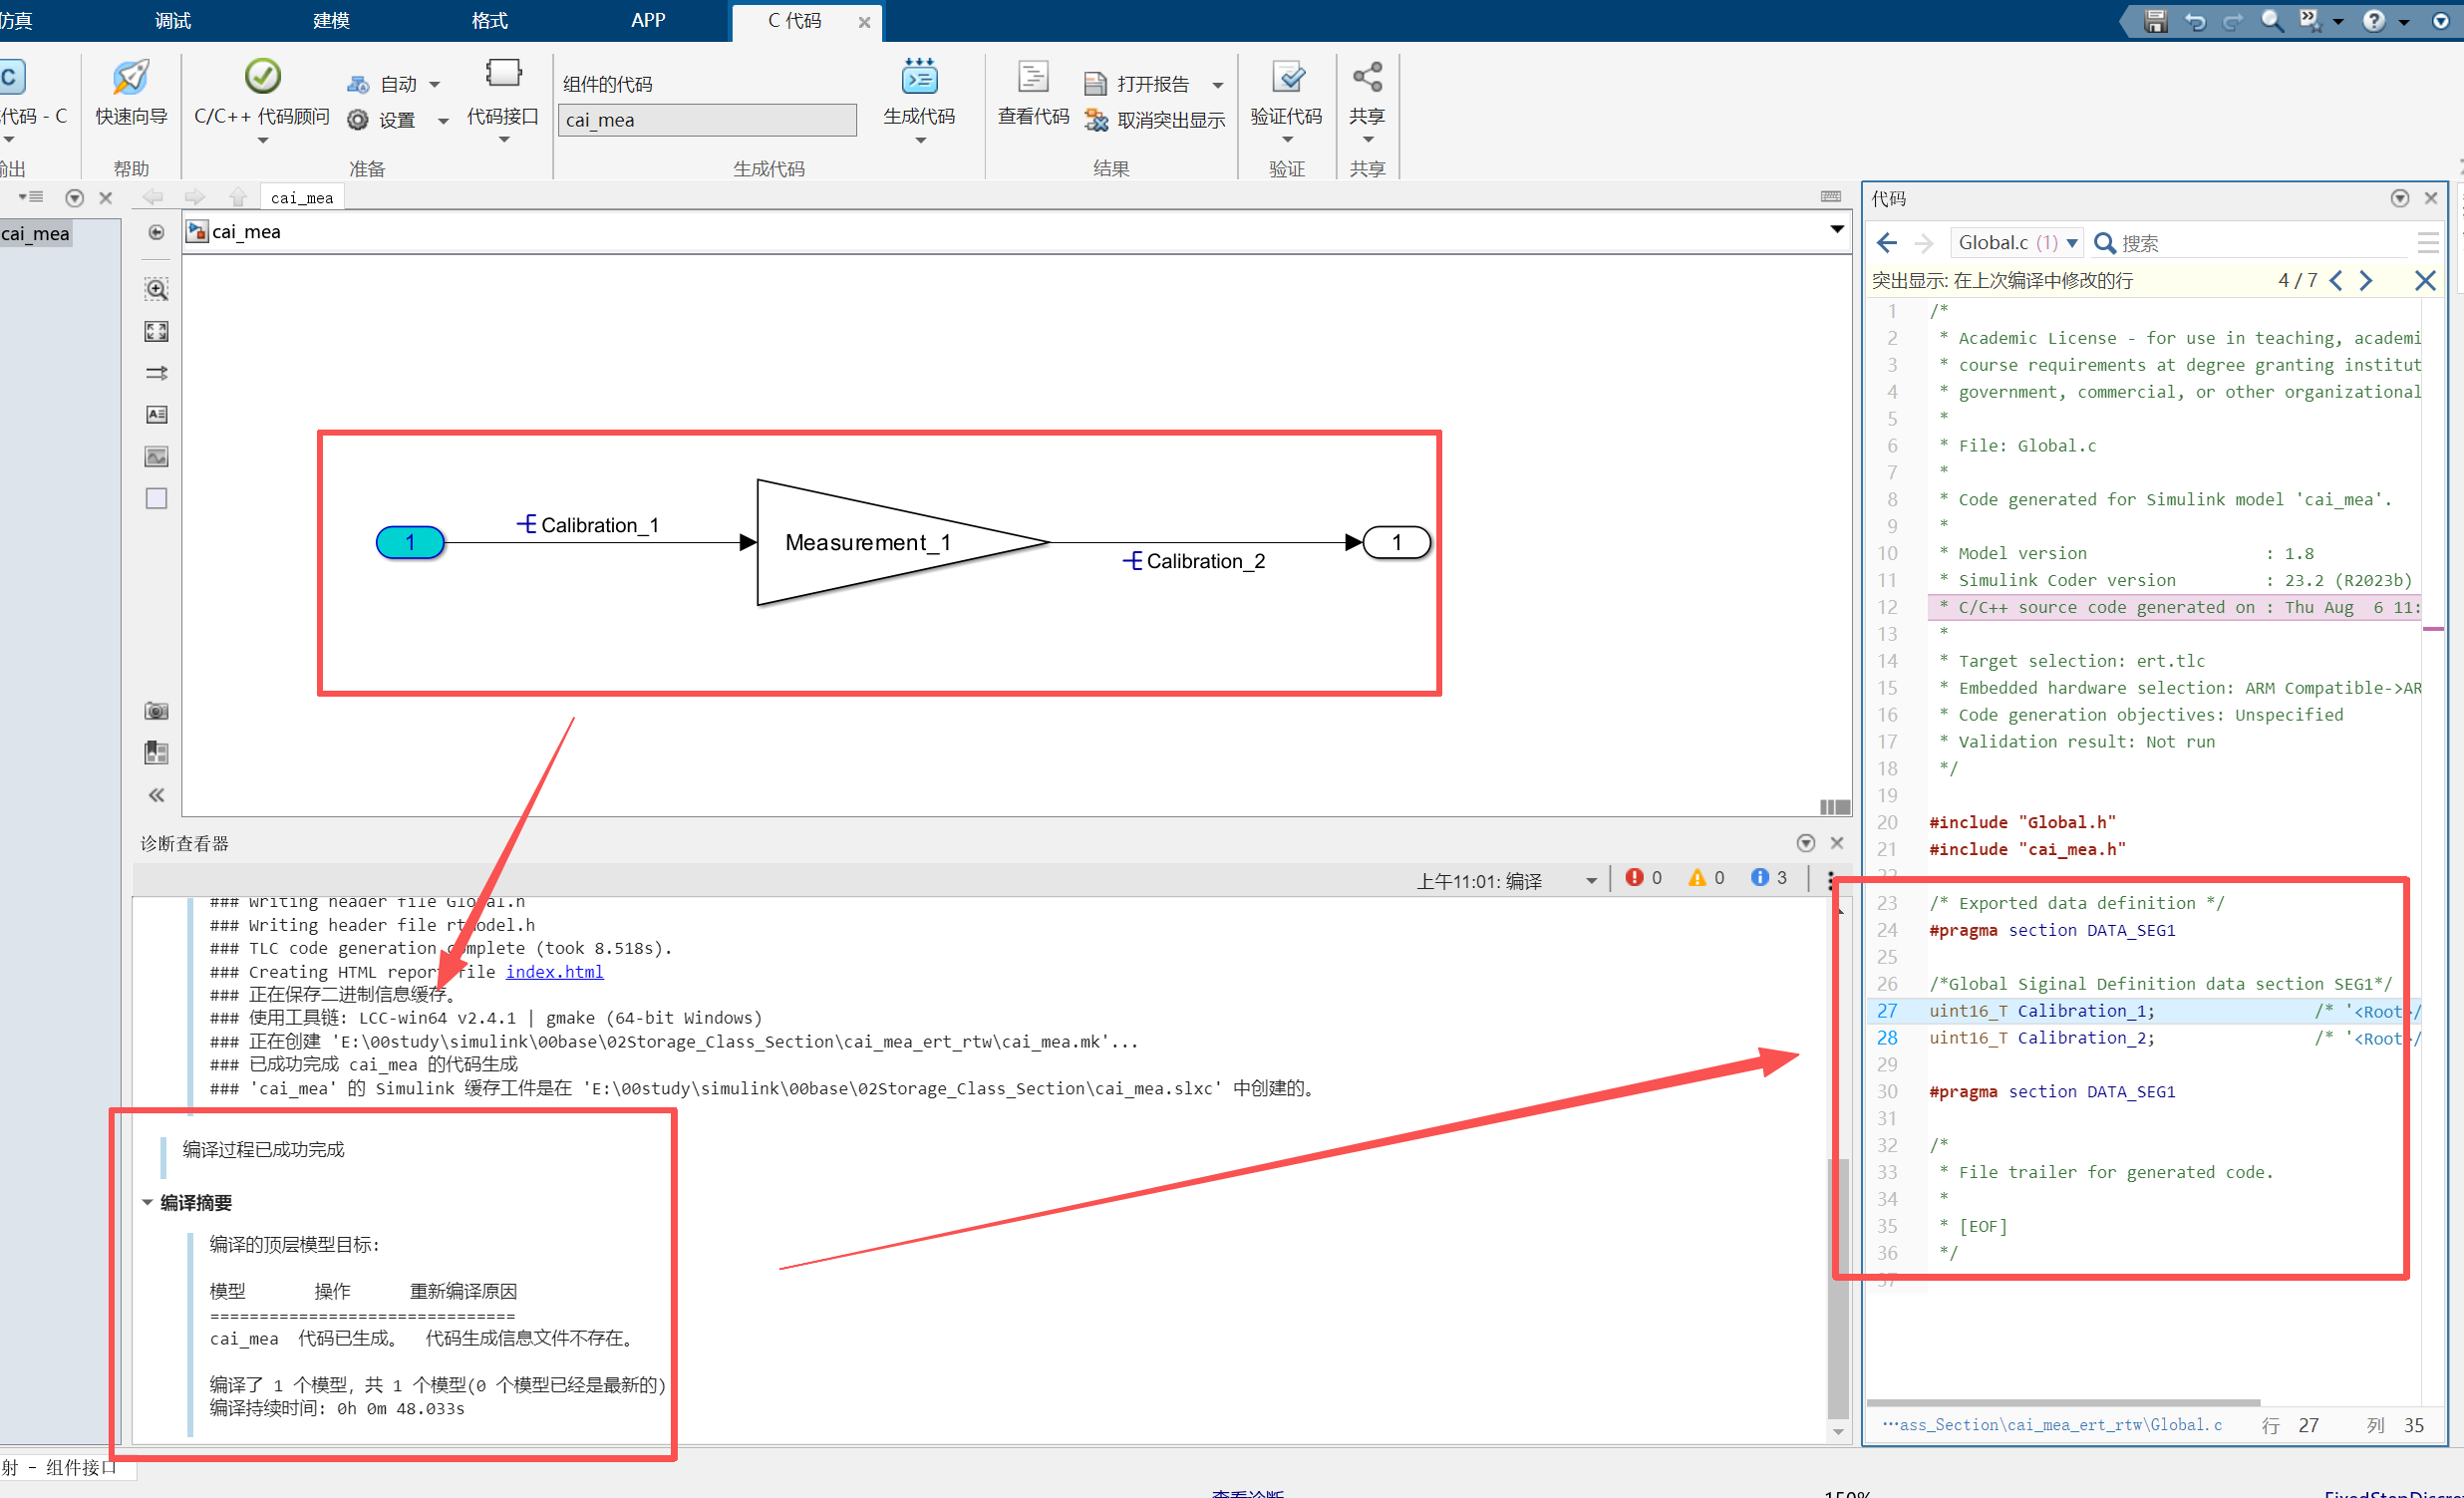Open the help question mark icon
Image resolution: width=2464 pixels, height=1498 pixels.
coord(2374,20)
